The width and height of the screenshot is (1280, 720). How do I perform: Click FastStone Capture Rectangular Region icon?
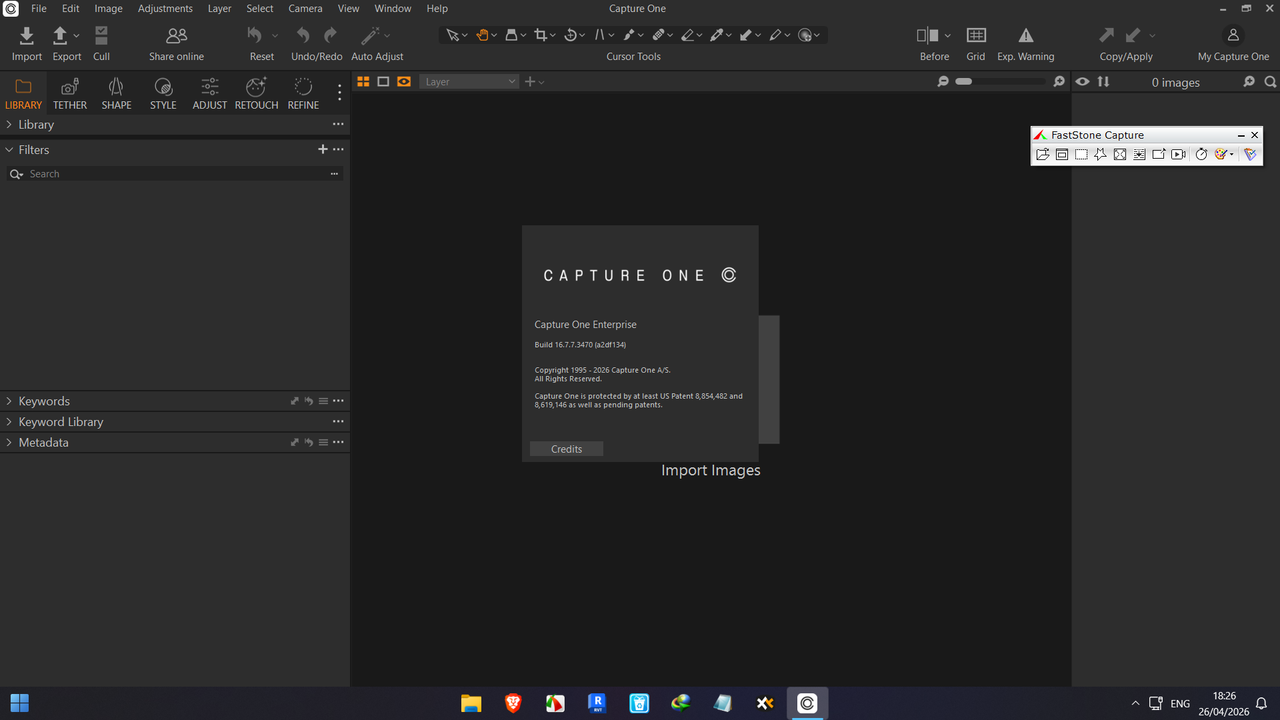1081,154
